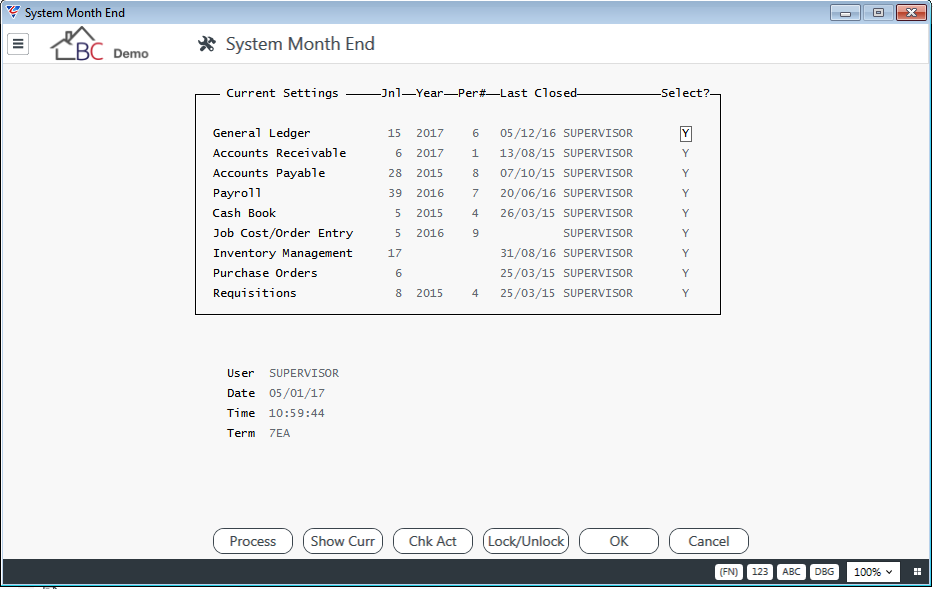This screenshot has height=589, width=933.
Task: Minimize the System Month End window
Action: pos(845,12)
